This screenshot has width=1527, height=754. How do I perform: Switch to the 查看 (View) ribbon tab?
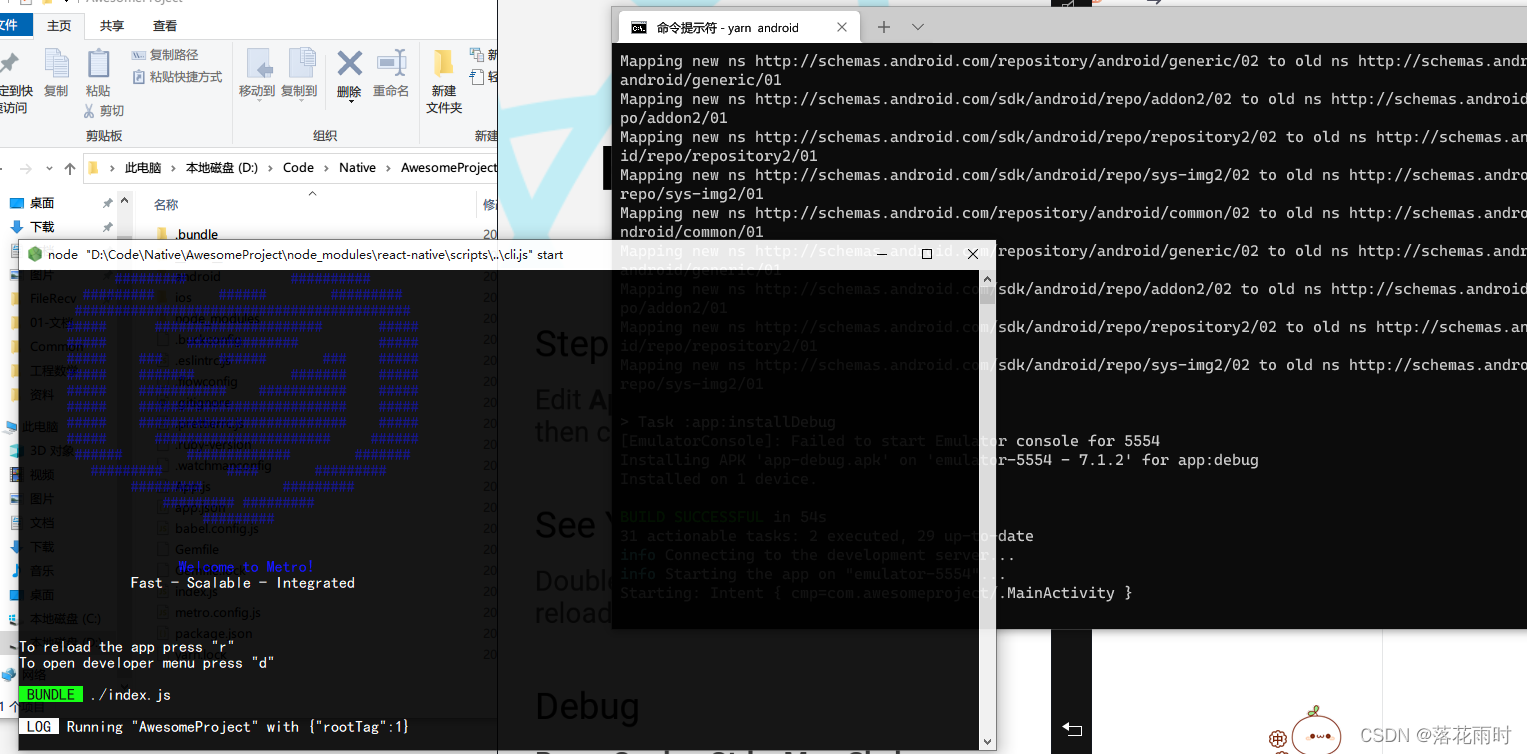pos(165,25)
